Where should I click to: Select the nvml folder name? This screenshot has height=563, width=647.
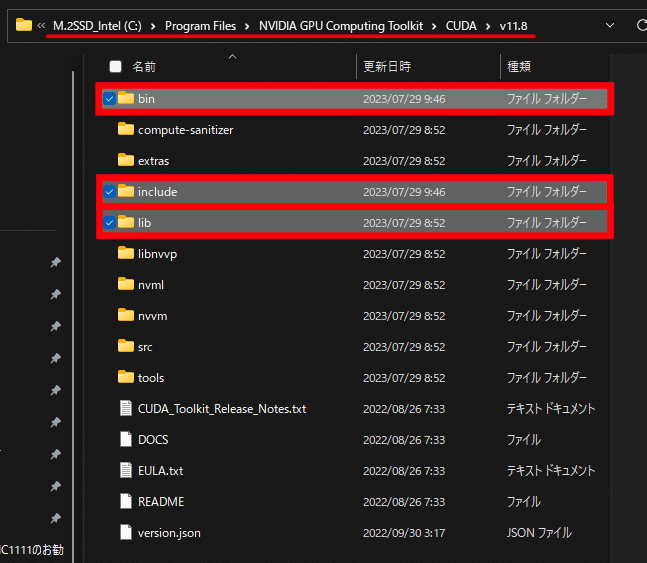point(151,285)
